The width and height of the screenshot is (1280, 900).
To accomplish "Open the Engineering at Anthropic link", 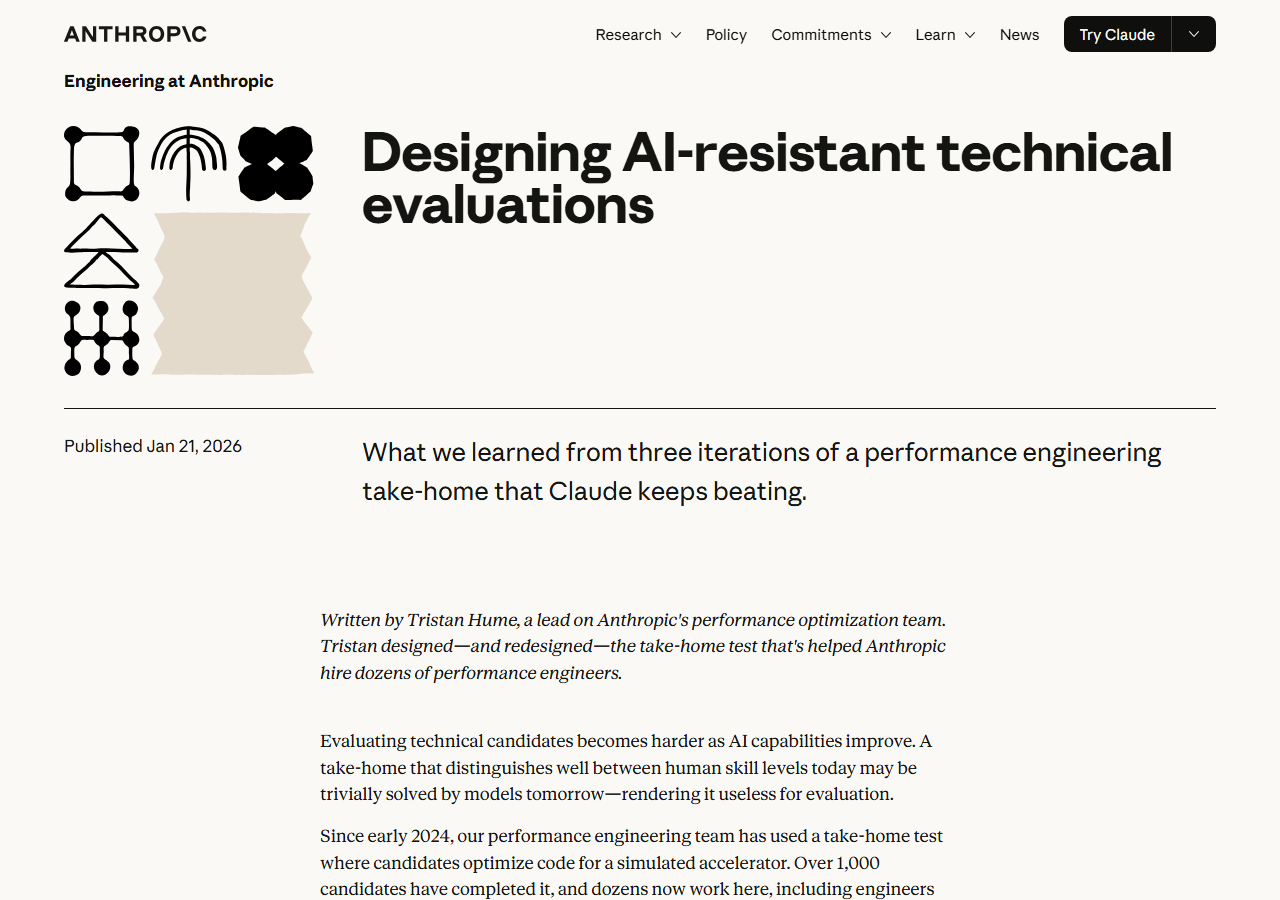I will 169,81.
